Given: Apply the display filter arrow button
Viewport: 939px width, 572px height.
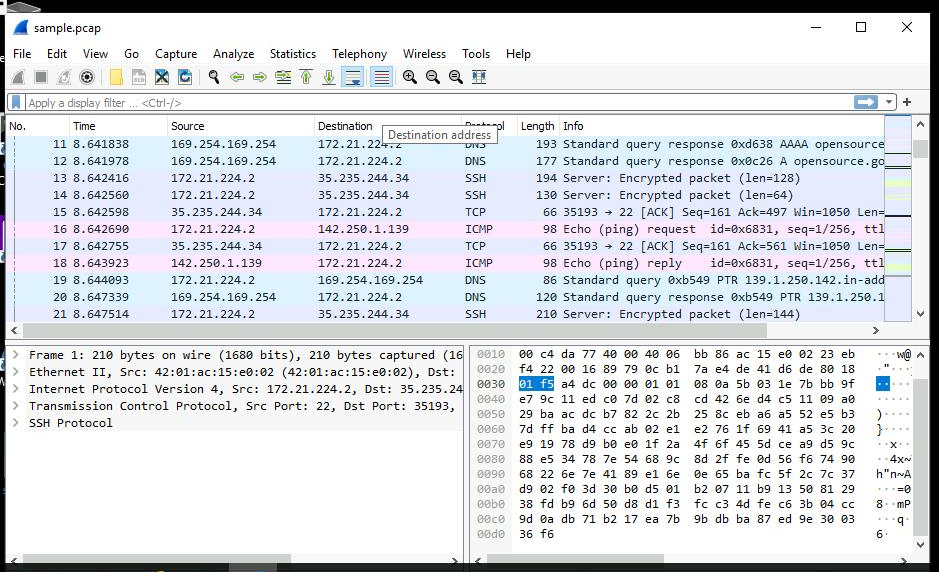Looking at the screenshot, I should click(x=866, y=102).
